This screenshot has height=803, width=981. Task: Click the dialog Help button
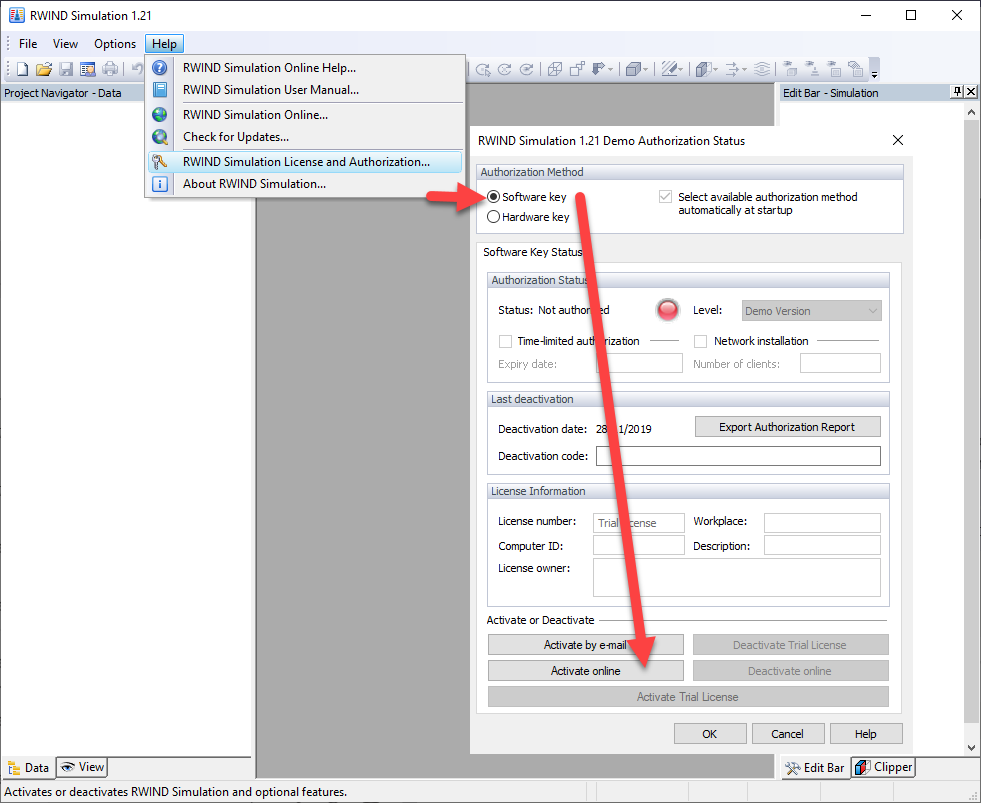(x=865, y=734)
